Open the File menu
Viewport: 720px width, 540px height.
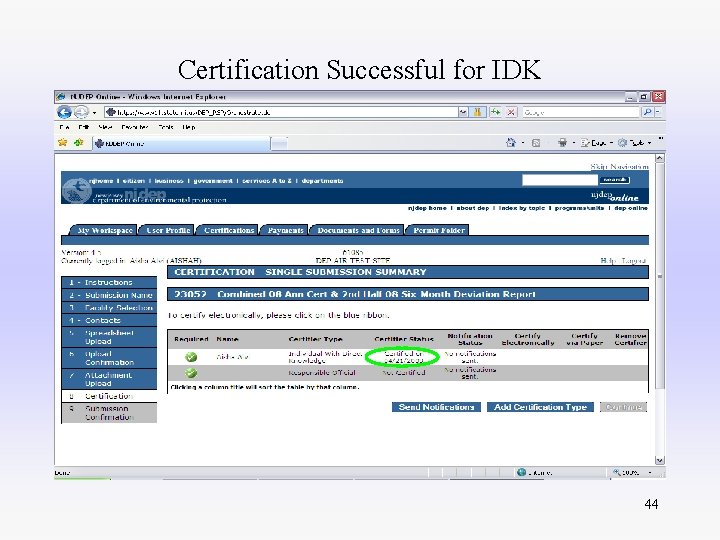[x=64, y=127]
